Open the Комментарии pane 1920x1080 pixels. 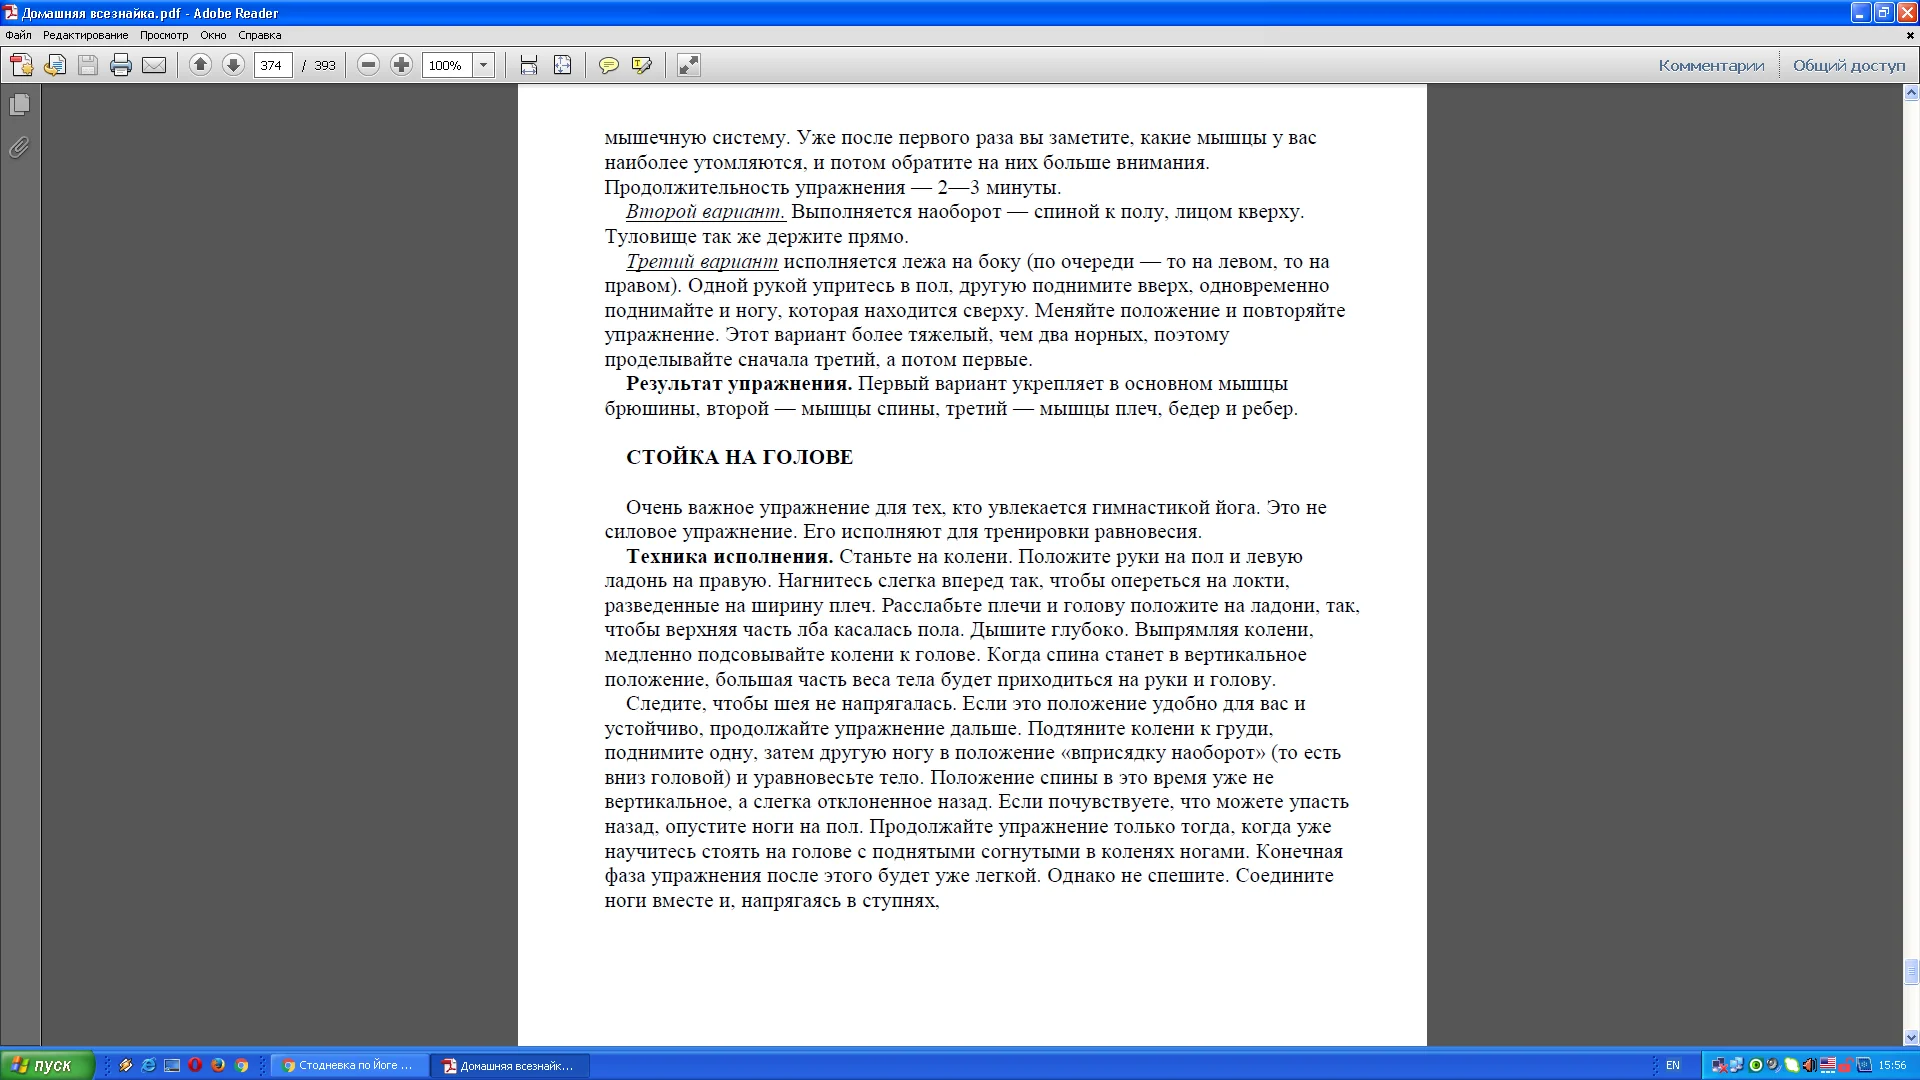coord(1711,65)
